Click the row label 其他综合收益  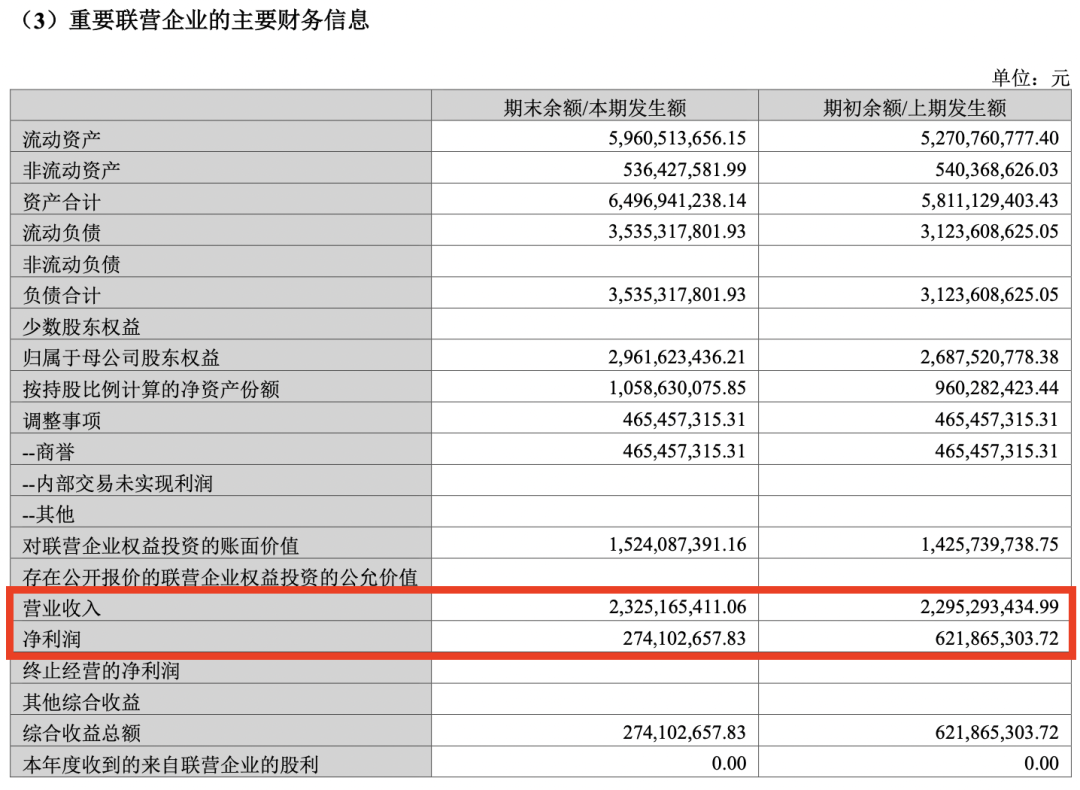(81, 703)
